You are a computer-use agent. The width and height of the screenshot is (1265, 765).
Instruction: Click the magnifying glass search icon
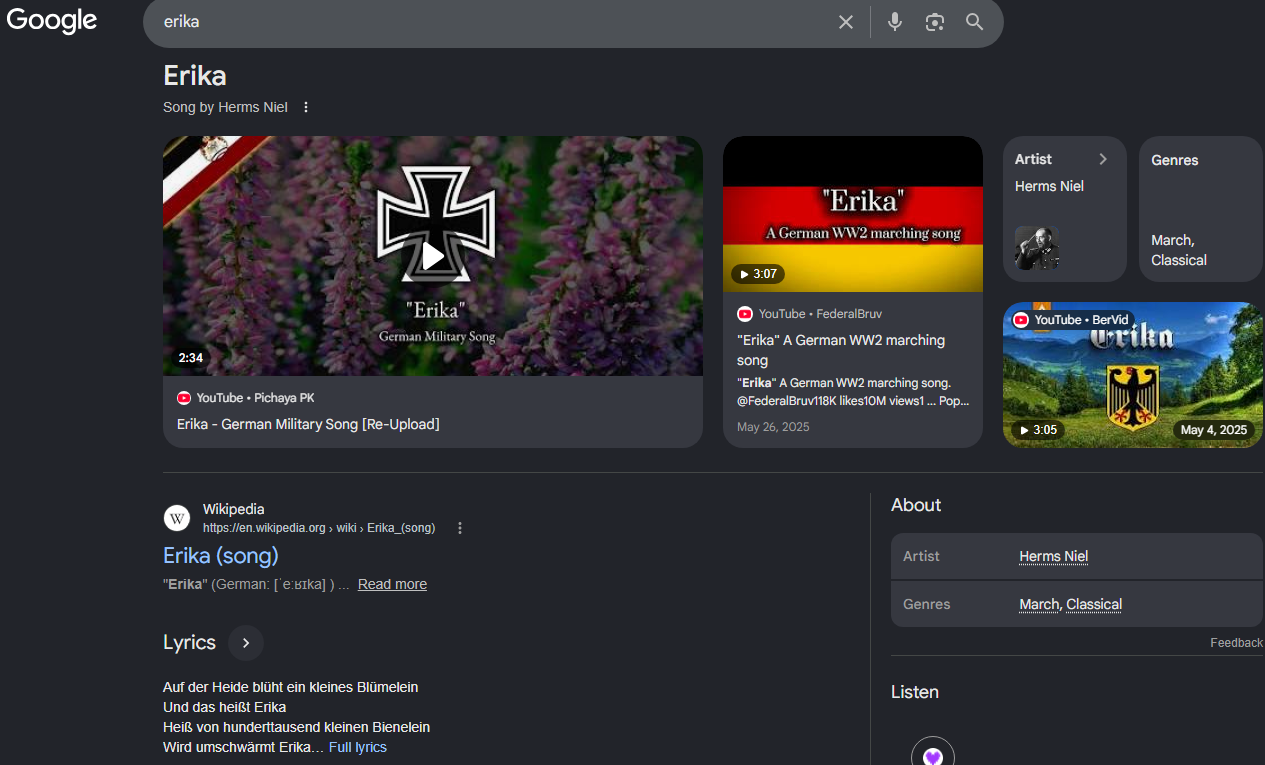click(975, 22)
